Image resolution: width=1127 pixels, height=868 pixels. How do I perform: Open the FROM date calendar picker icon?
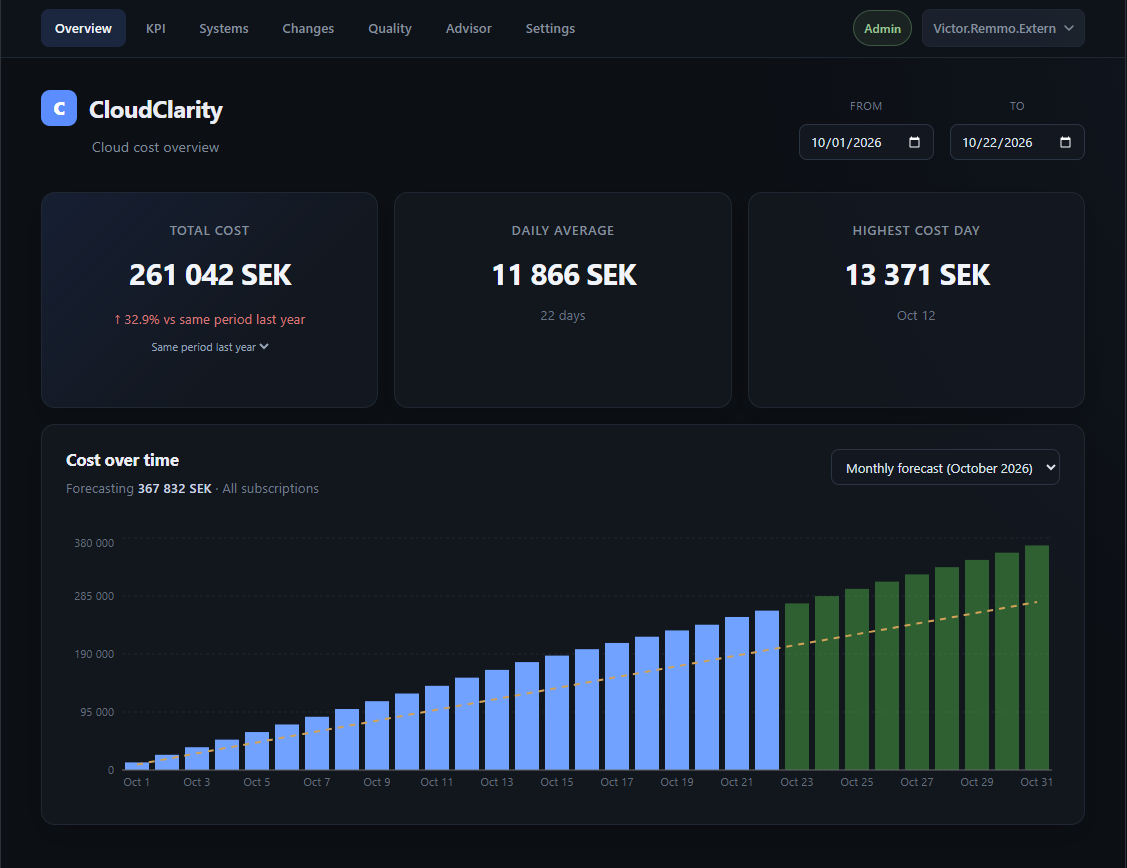[x=914, y=142]
